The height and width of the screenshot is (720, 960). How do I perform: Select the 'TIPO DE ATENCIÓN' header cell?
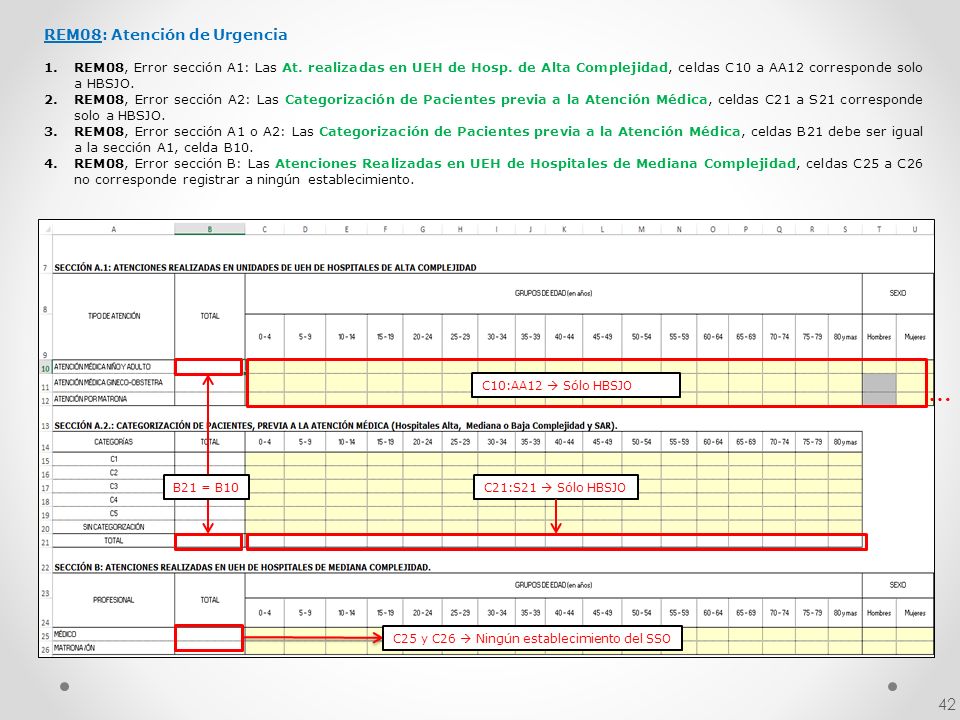[114, 316]
